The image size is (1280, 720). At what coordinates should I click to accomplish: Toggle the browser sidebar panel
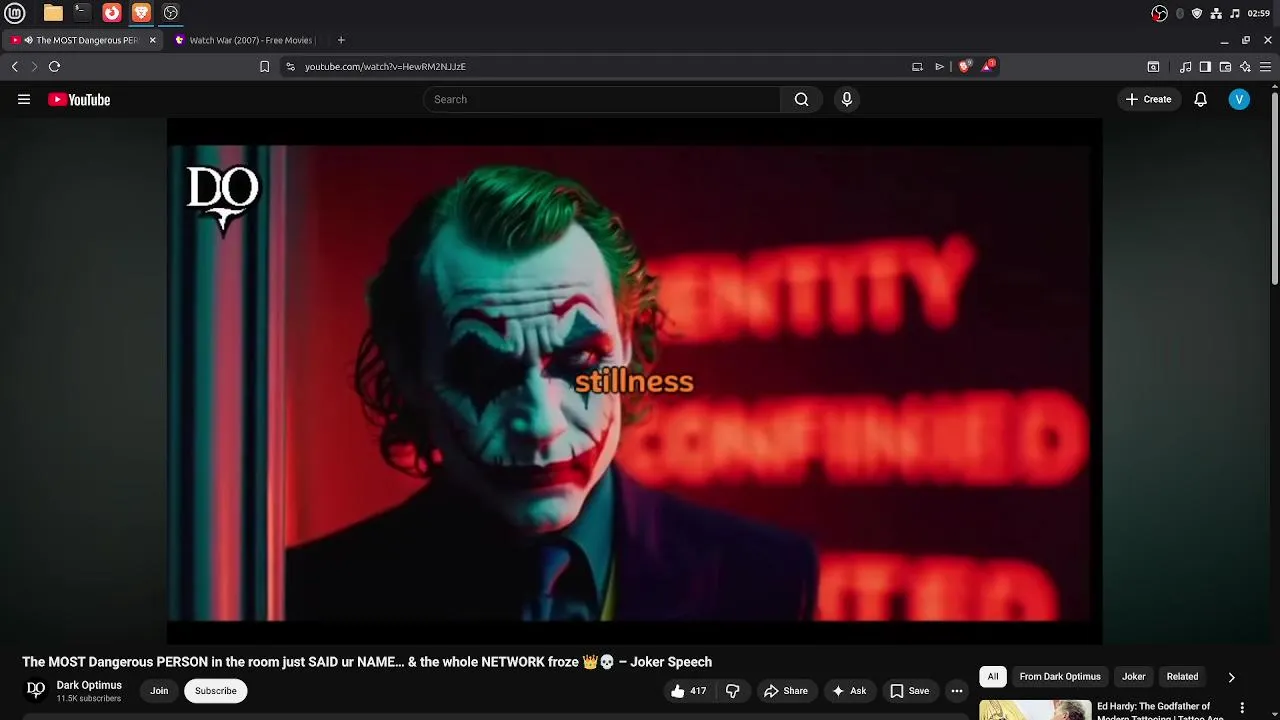(1205, 67)
